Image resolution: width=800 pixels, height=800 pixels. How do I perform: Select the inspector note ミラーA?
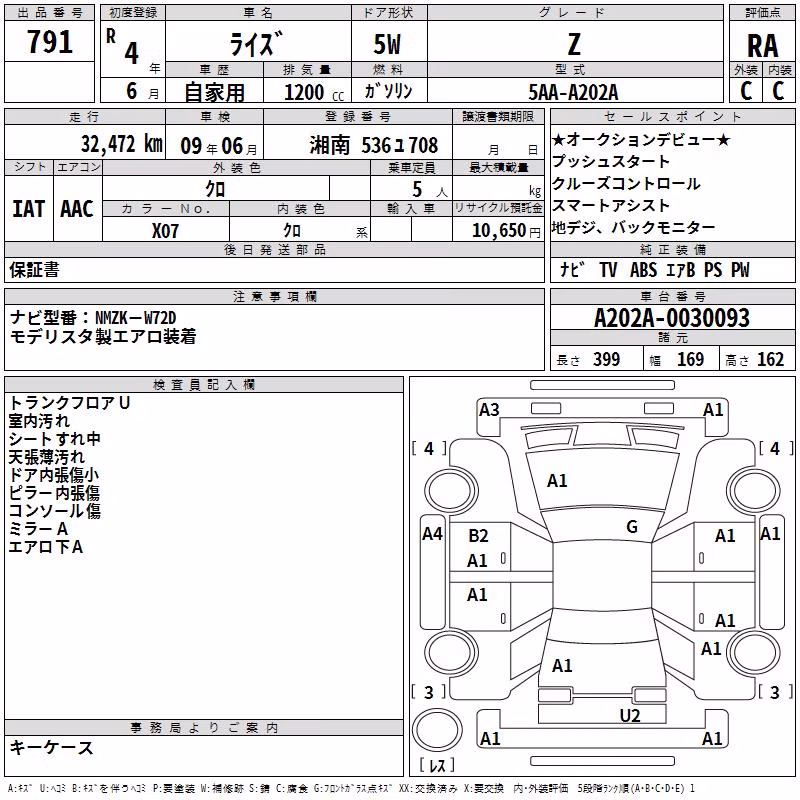pyautogui.click(x=38, y=529)
